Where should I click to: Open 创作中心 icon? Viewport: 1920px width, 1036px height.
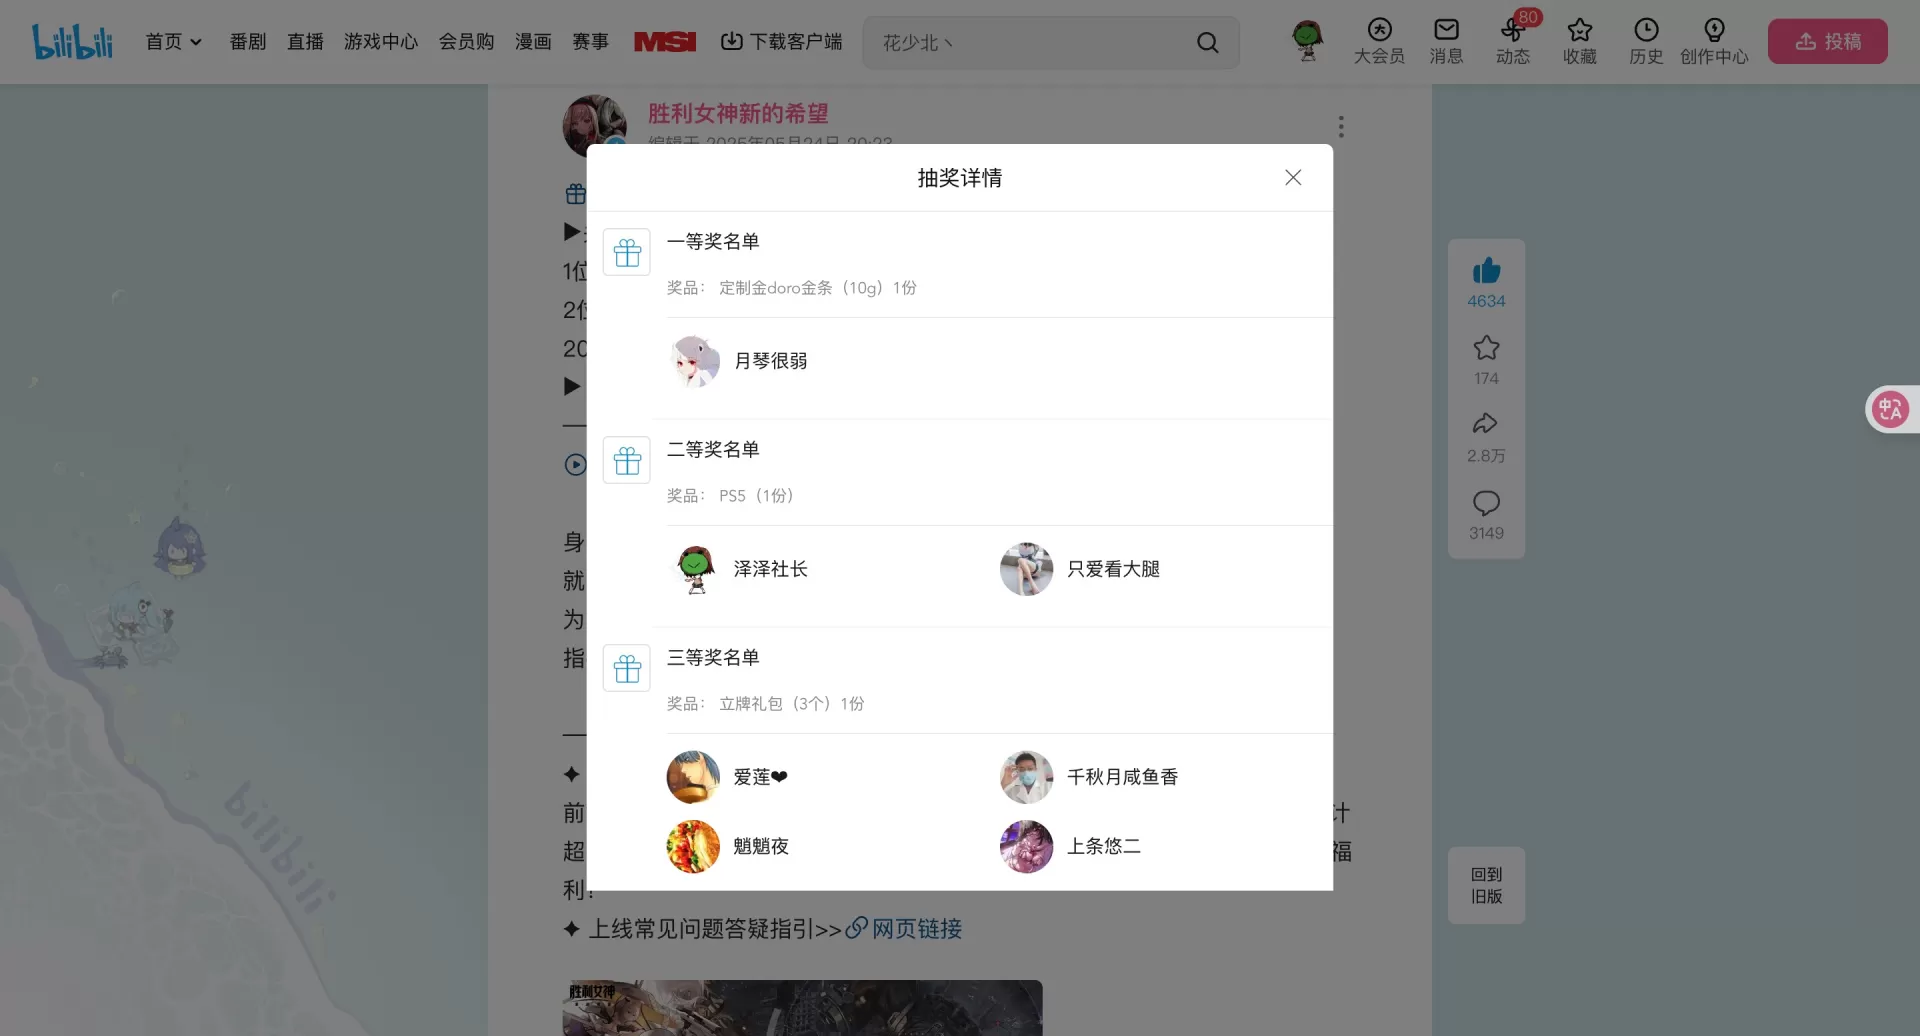coord(1714,42)
